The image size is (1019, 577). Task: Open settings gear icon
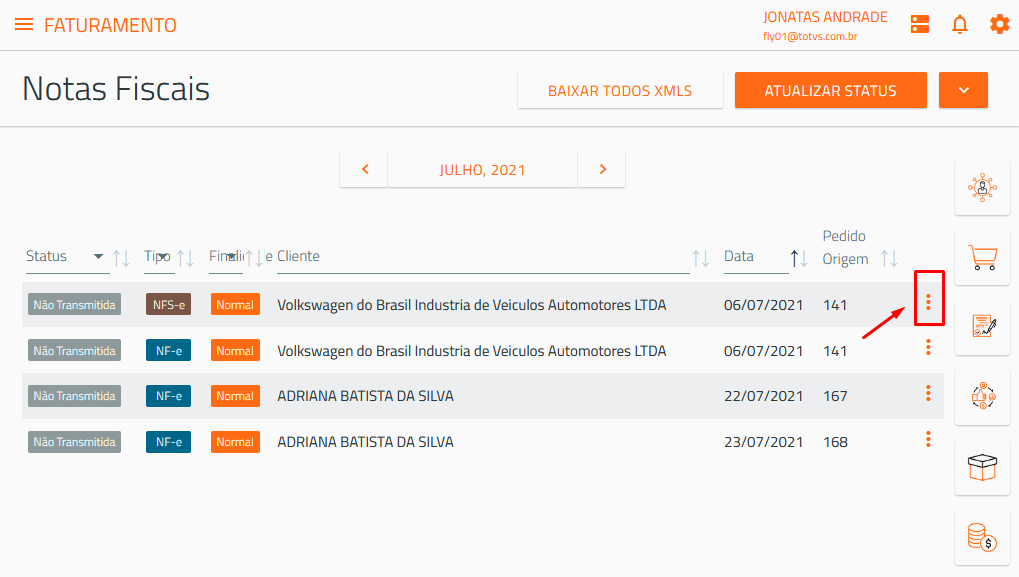[1000, 25]
